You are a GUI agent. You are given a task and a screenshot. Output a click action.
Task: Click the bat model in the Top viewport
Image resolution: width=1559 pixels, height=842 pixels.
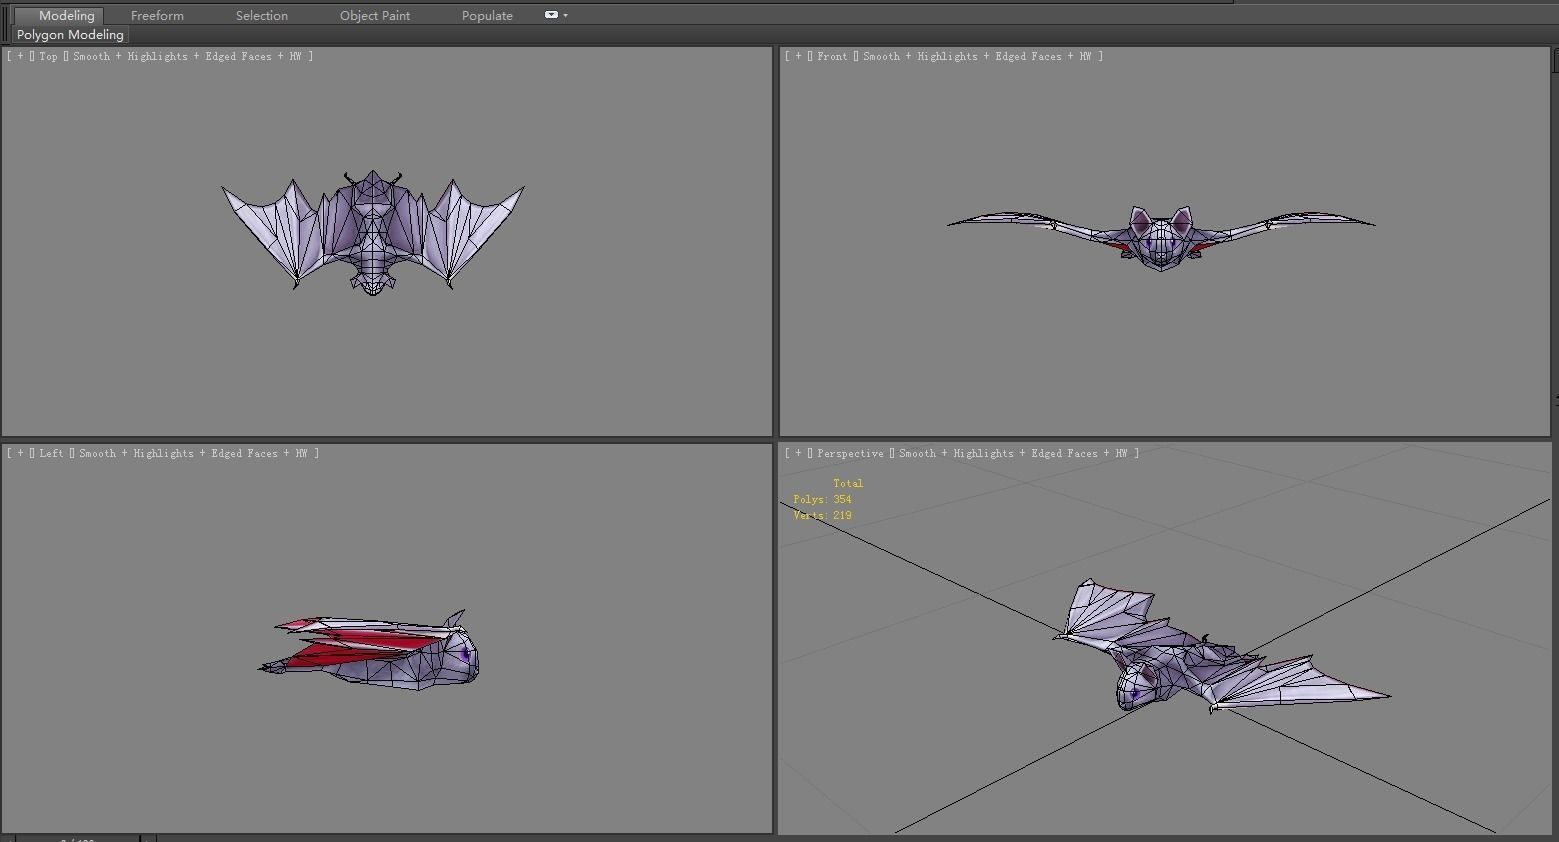(x=373, y=232)
